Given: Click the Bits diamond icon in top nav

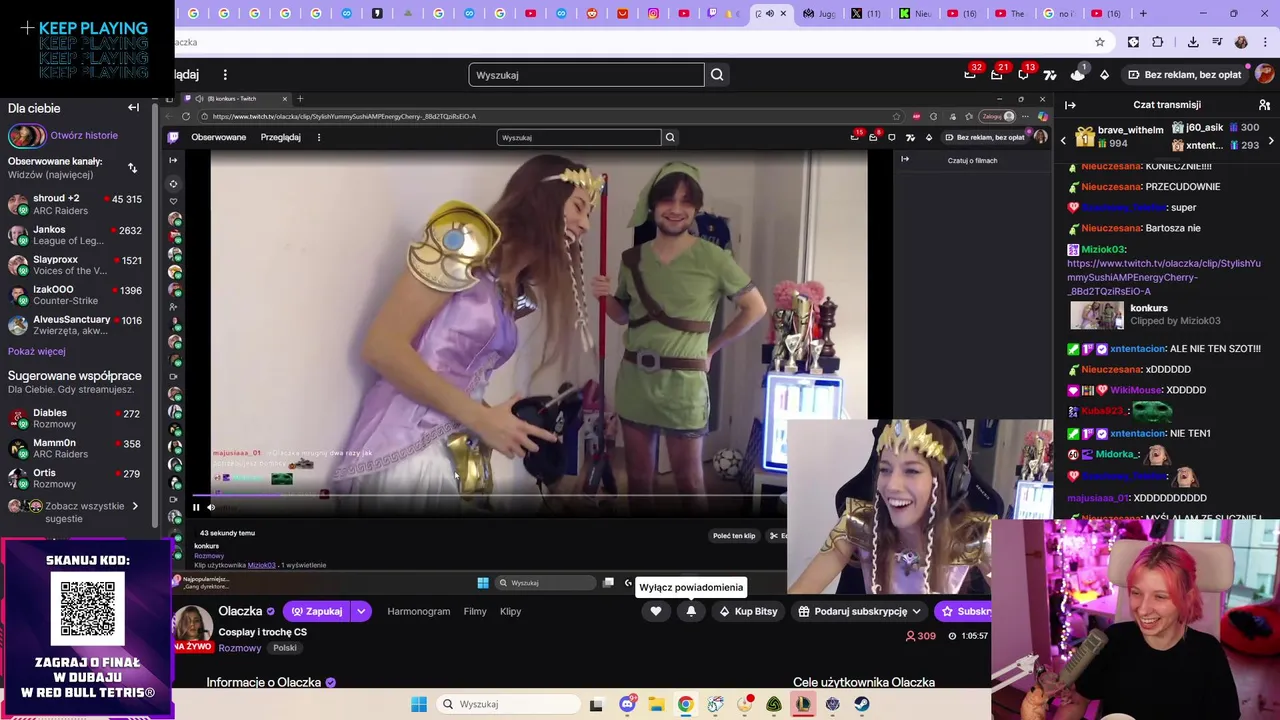Looking at the screenshot, I should pos(1104,75).
